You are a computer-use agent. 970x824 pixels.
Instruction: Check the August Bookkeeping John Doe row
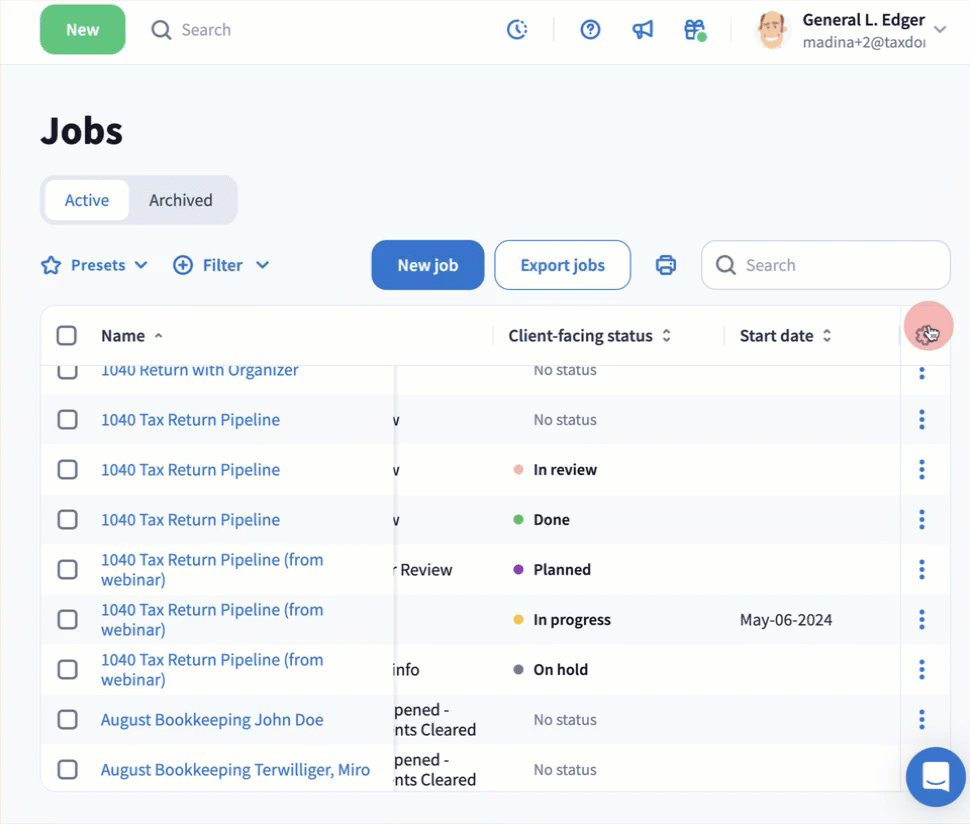(x=67, y=720)
